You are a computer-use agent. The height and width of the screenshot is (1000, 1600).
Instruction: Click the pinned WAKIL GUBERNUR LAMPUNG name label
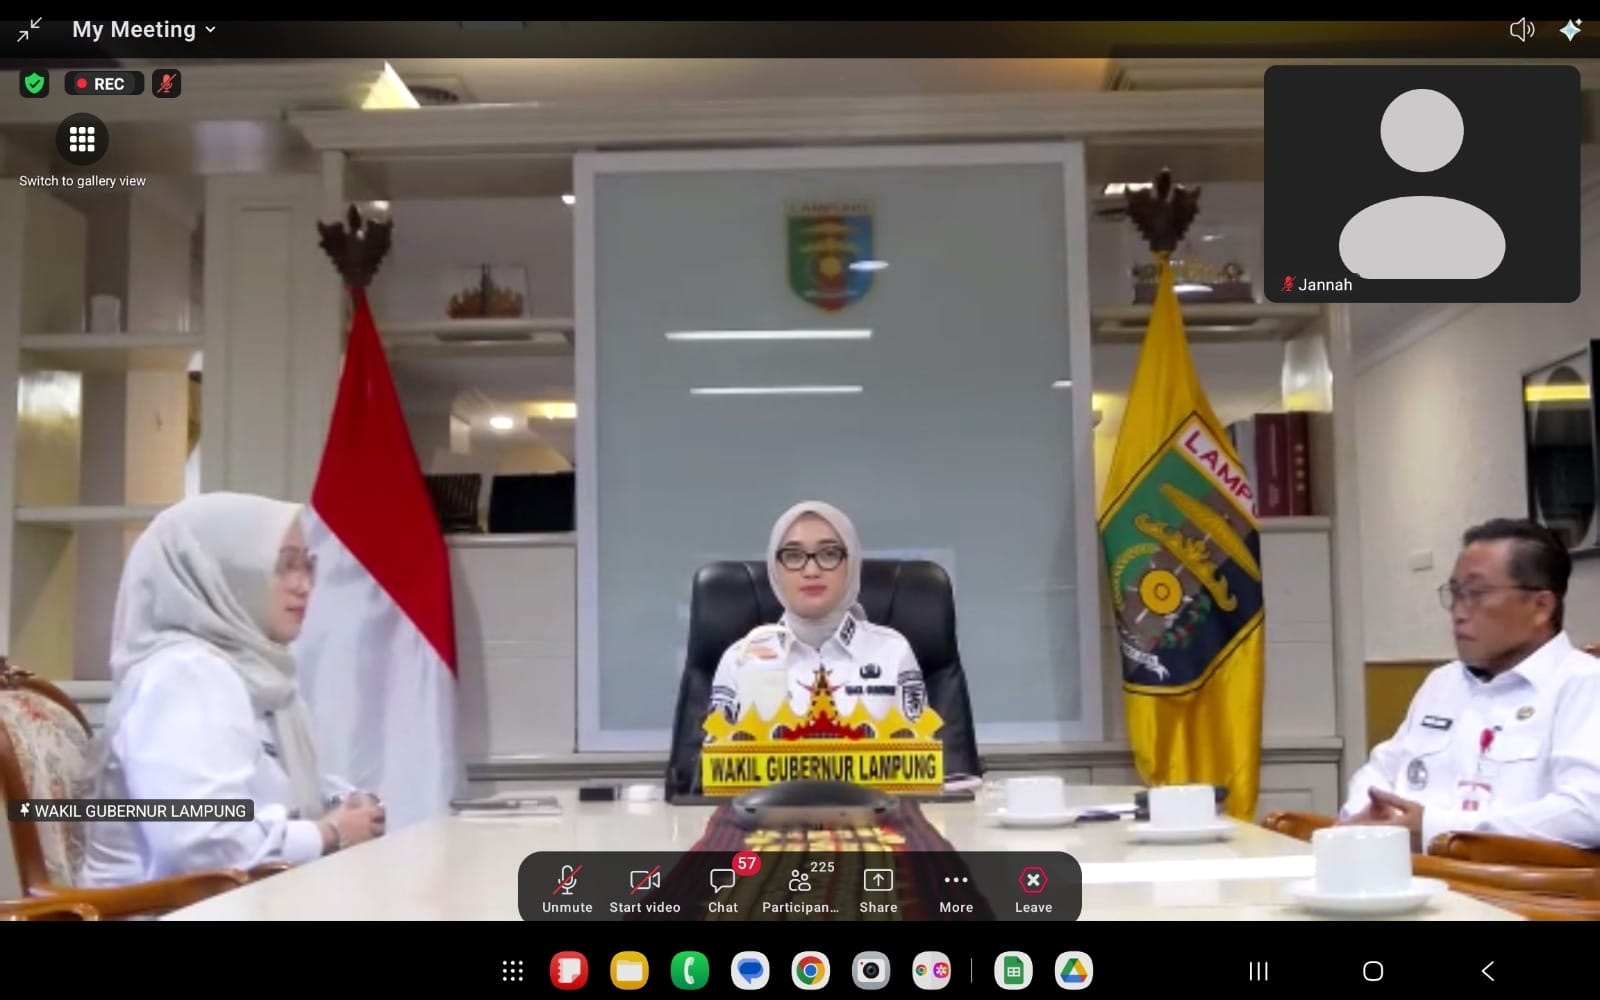[132, 811]
